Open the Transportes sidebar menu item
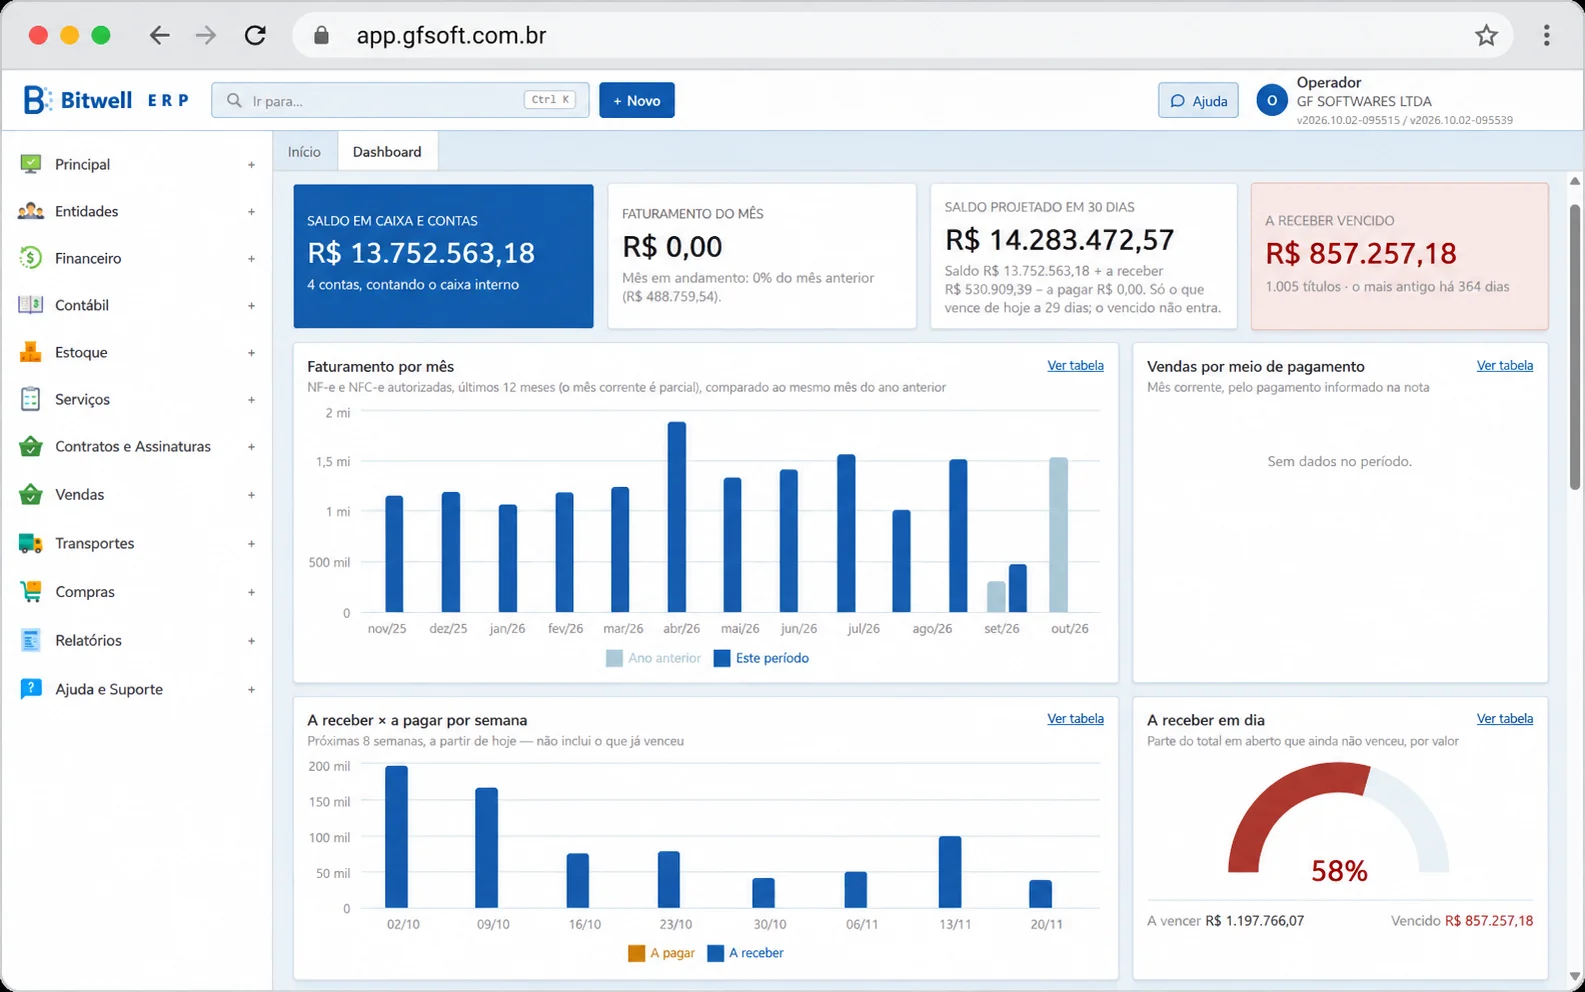 coord(137,543)
